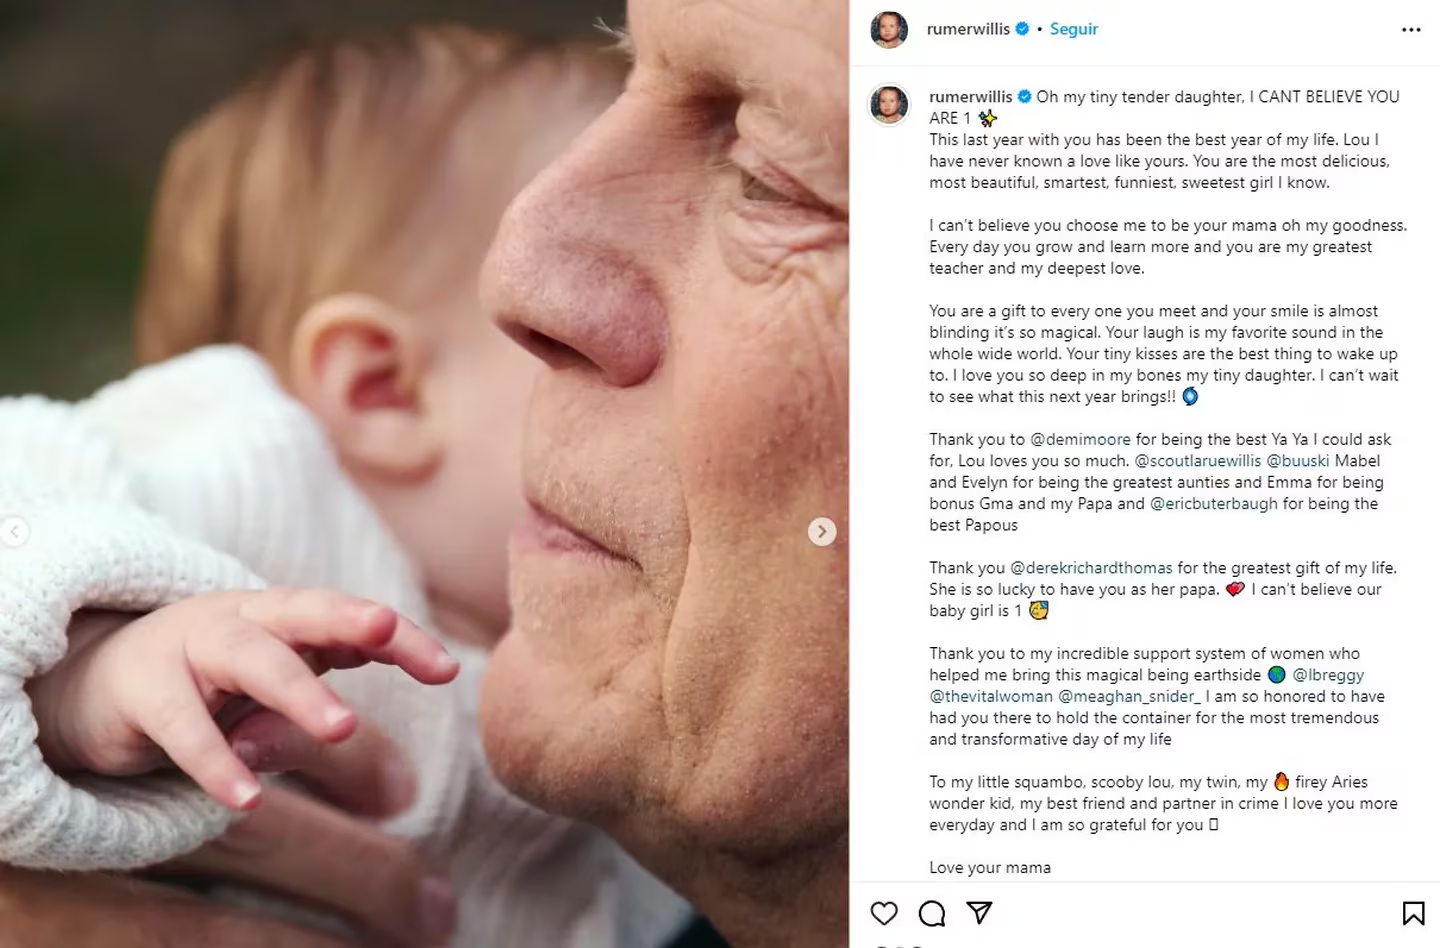Share the post with paper plane icon
Image resolution: width=1440 pixels, height=948 pixels.
coord(979,913)
